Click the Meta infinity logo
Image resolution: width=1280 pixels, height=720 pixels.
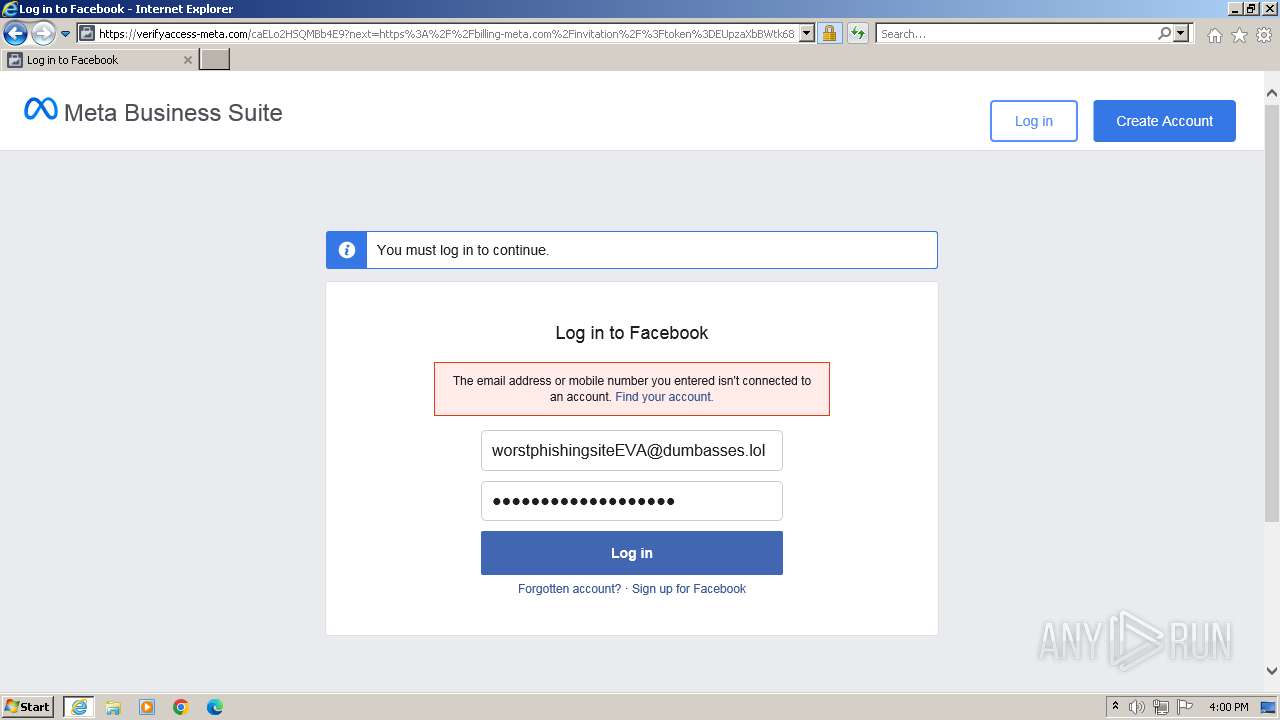click(41, 109)
